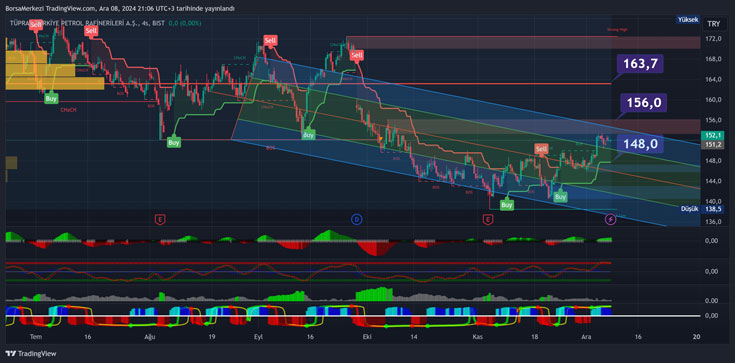This screenshot has height=363, width=735.
Task: Click the 163,7 price callout
Action: click(x=640, y=63)
